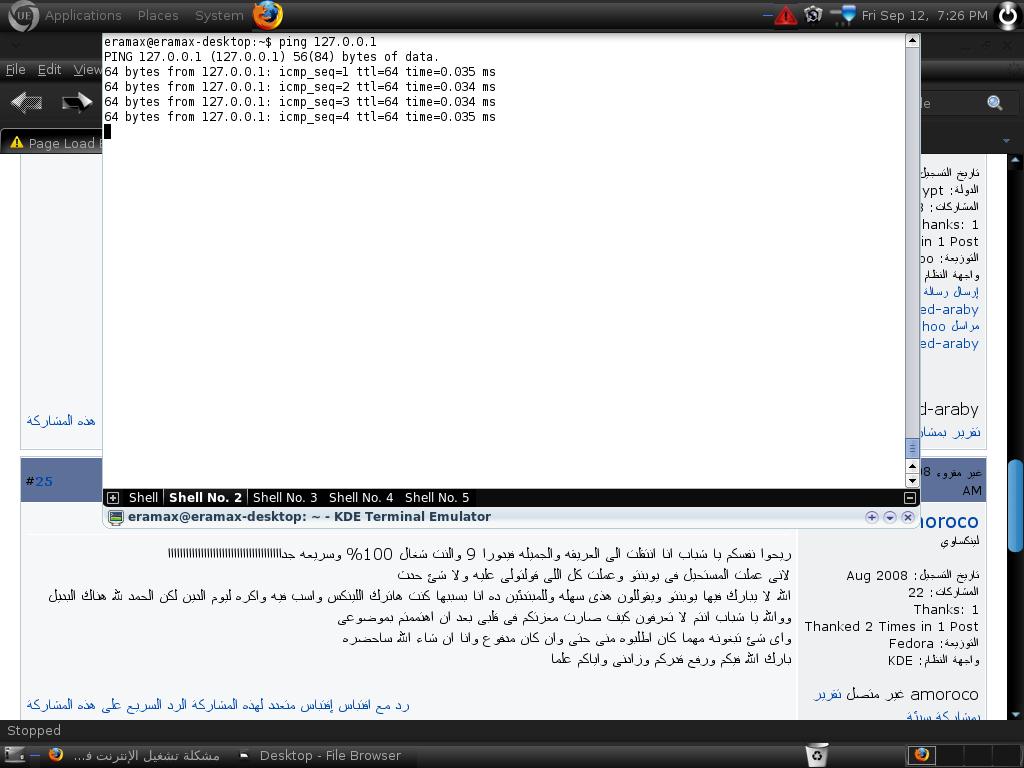Click the power button in top panel
Screen dimensions: 1024x768
(1008, 15)
